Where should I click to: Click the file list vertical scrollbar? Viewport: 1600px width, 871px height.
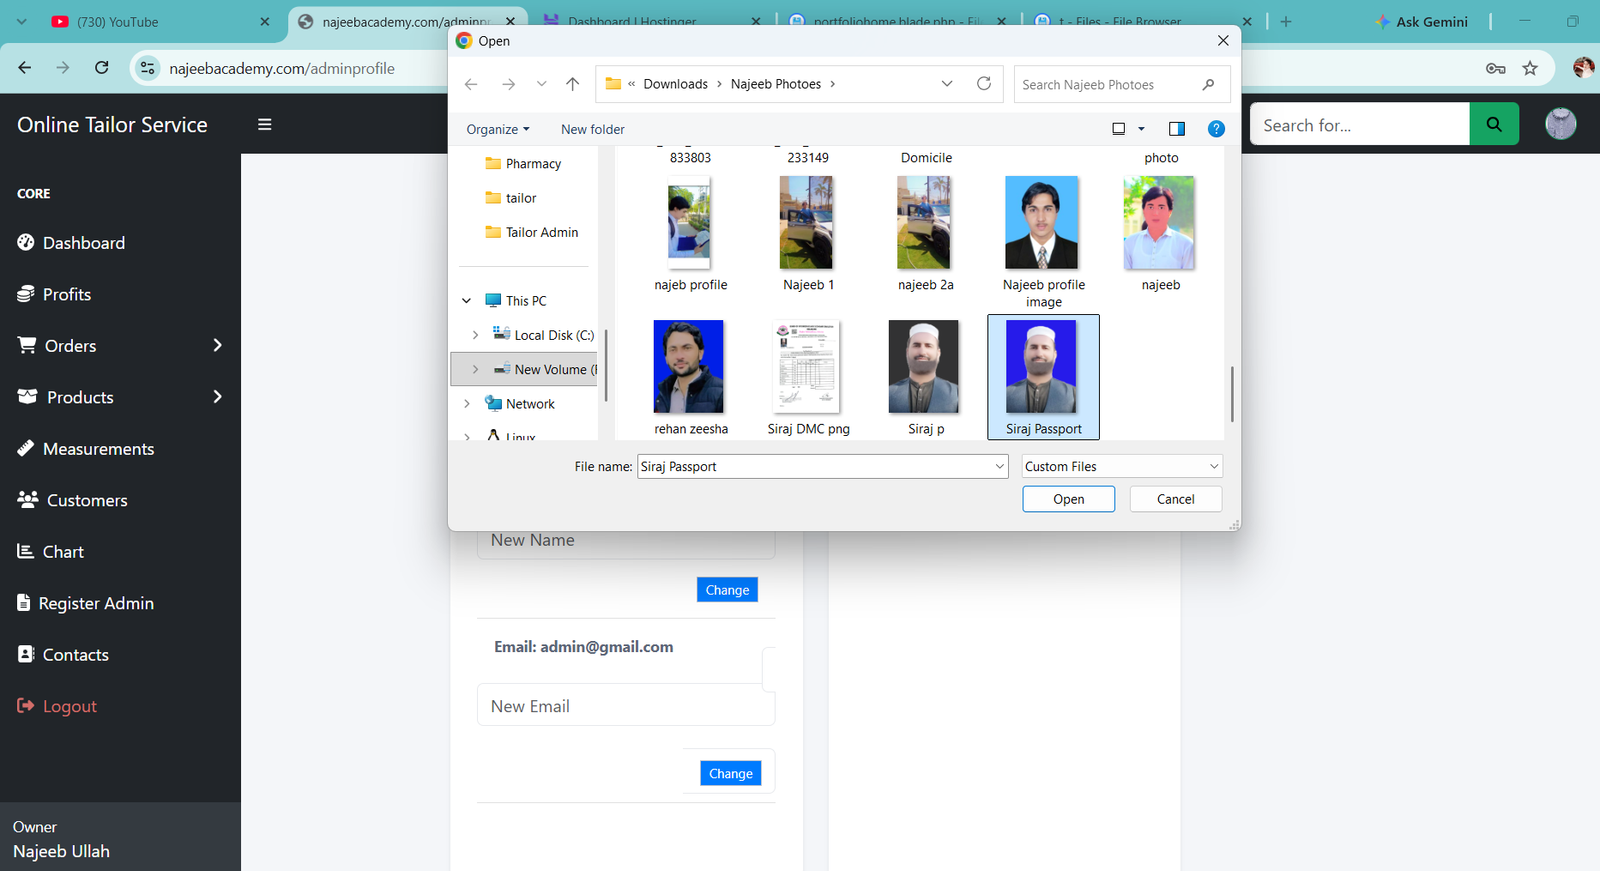coord(1232,394)
